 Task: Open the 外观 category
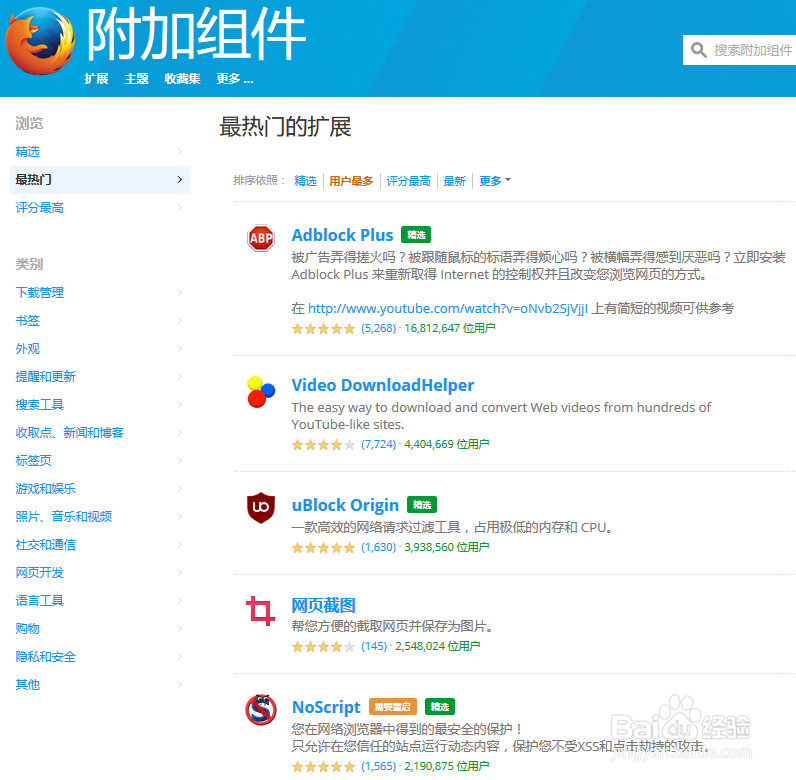[27, 348]
